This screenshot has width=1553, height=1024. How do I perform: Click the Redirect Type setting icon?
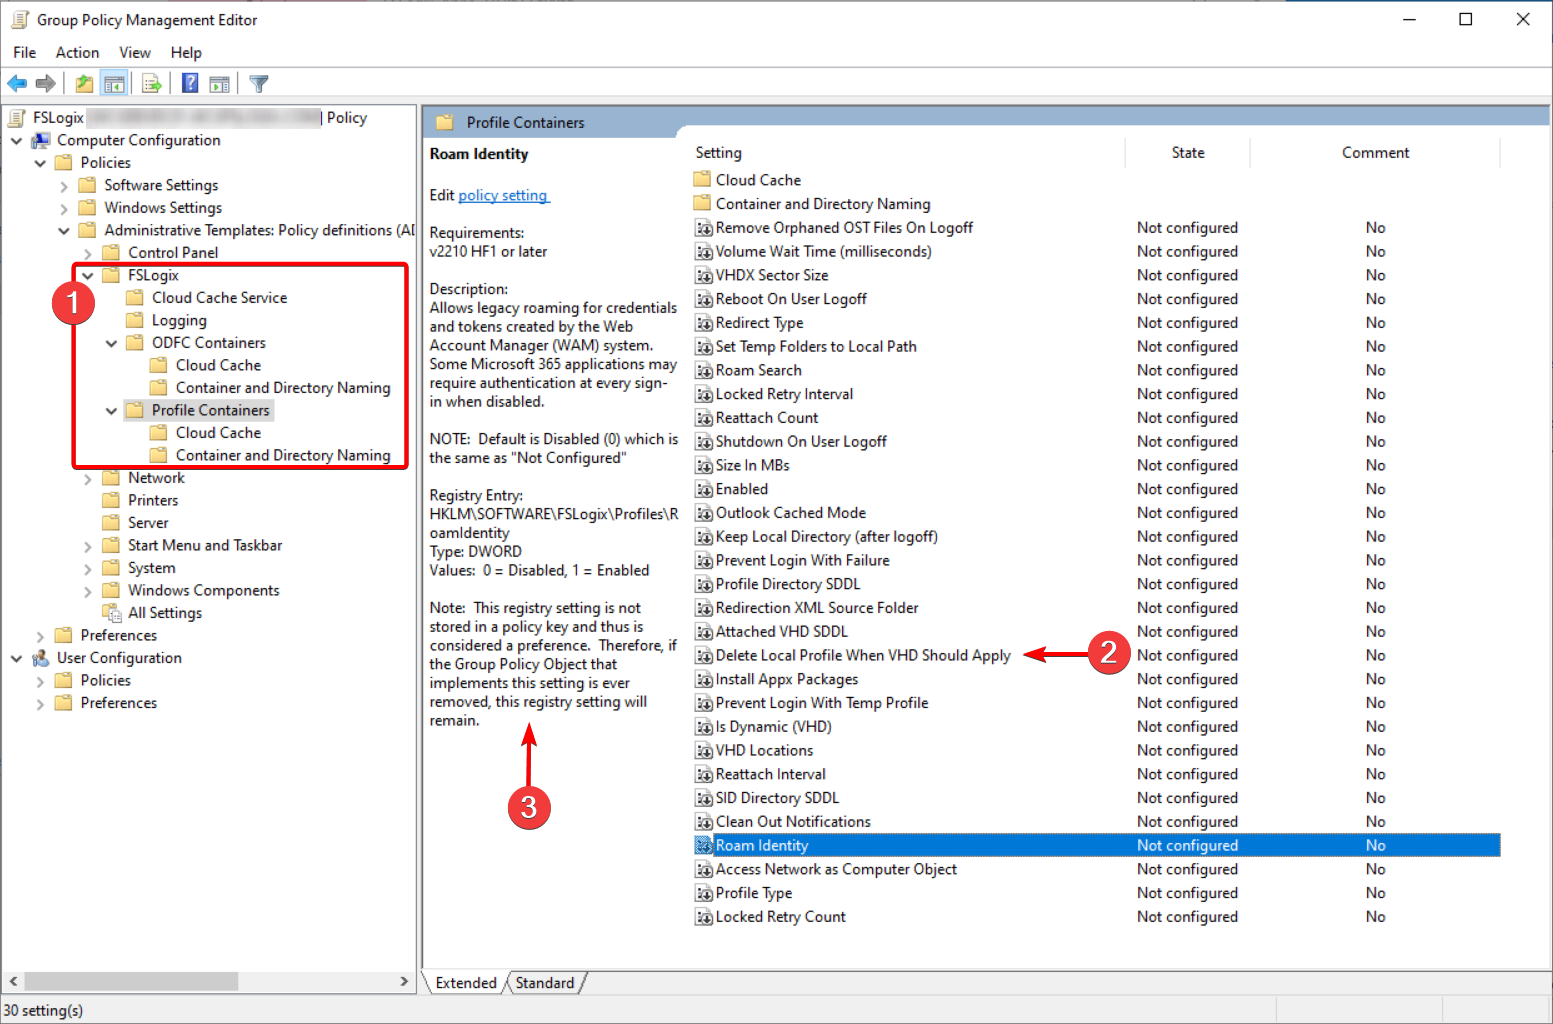[x=704, y=323]
